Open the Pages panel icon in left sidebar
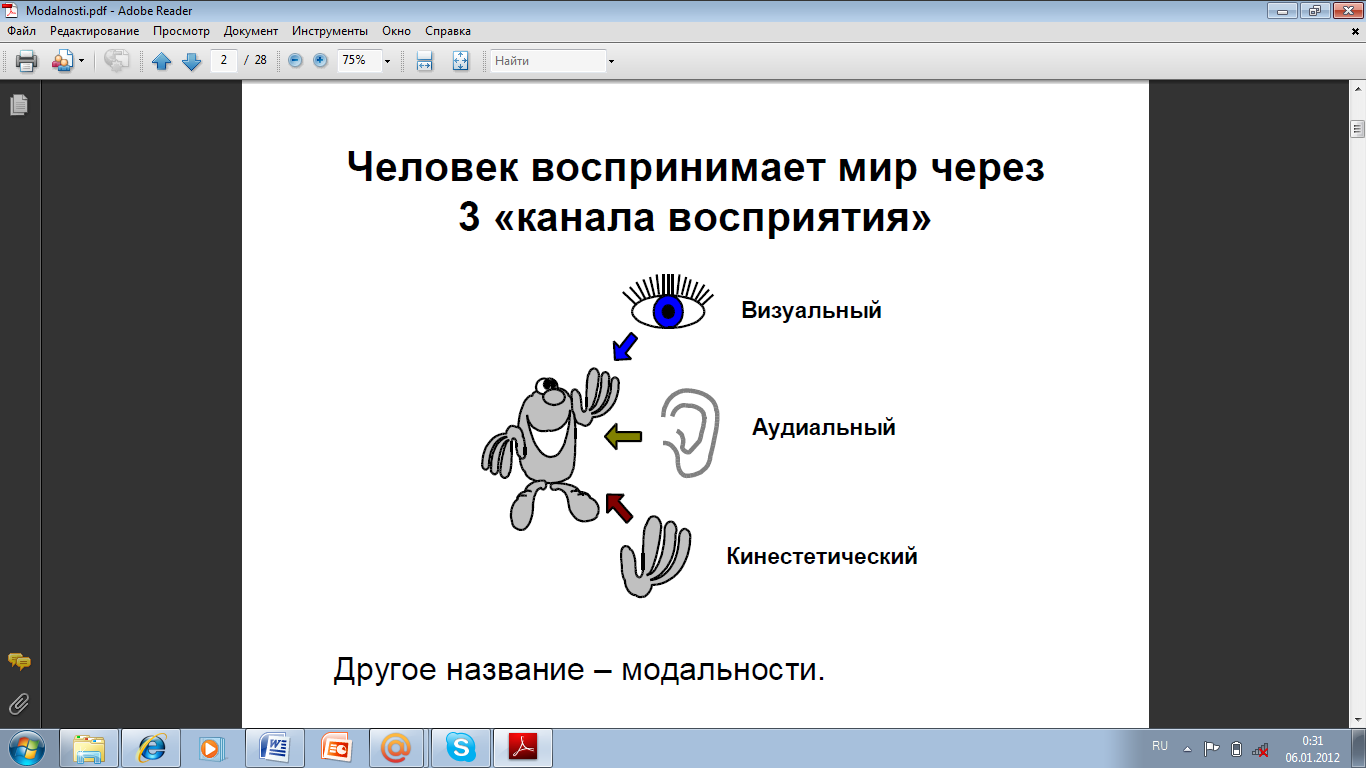 coord(18,104)
